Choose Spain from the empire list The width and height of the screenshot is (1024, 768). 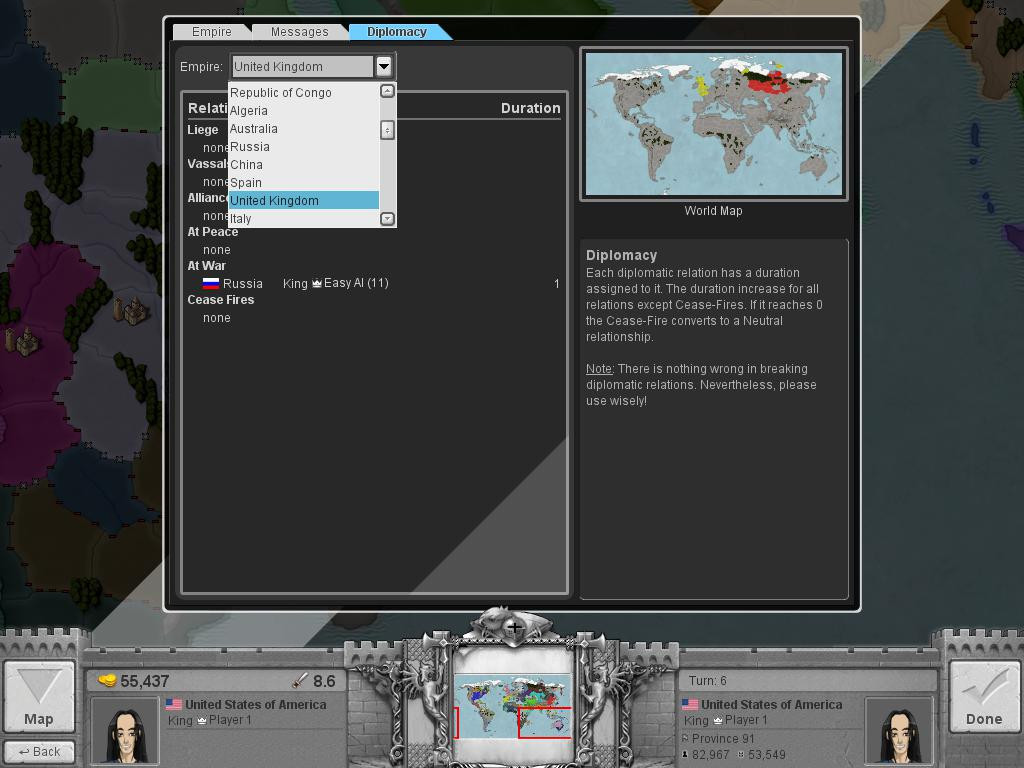pos(304,182)
